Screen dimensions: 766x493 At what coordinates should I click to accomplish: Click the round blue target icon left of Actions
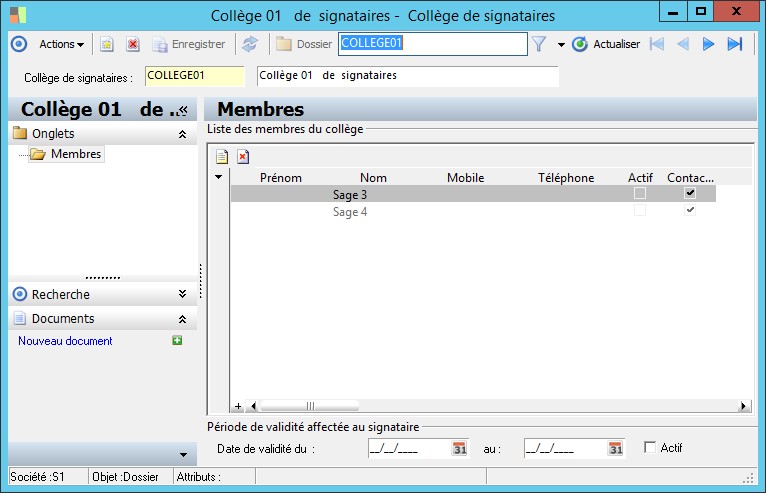tap(19, 44)
